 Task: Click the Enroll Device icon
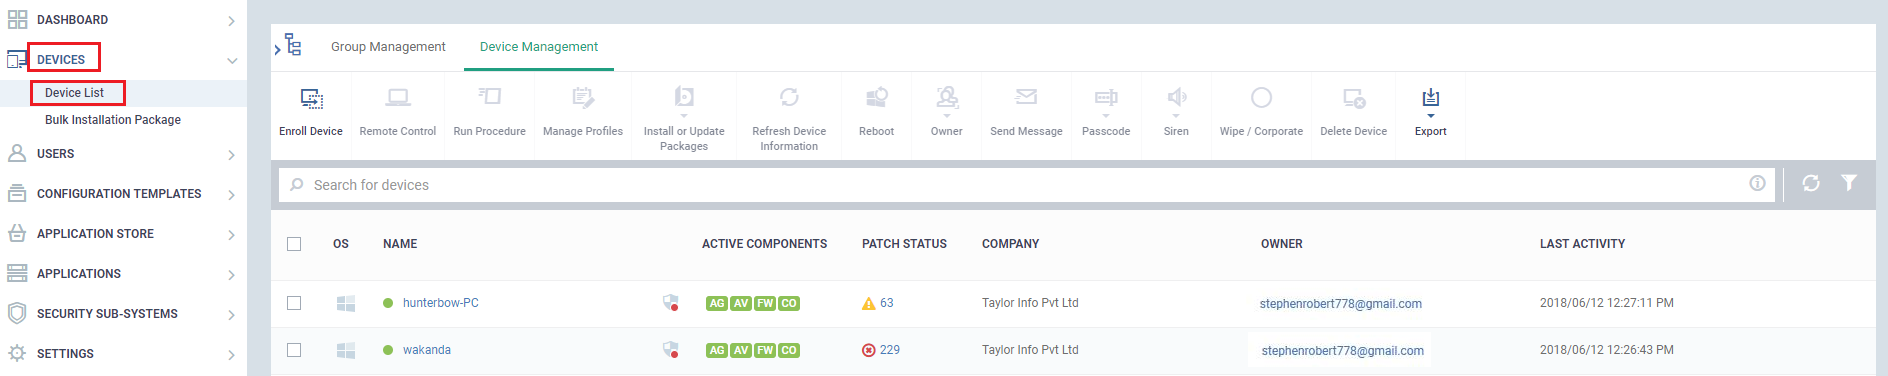pyautogui.click(x=311, y=98)
